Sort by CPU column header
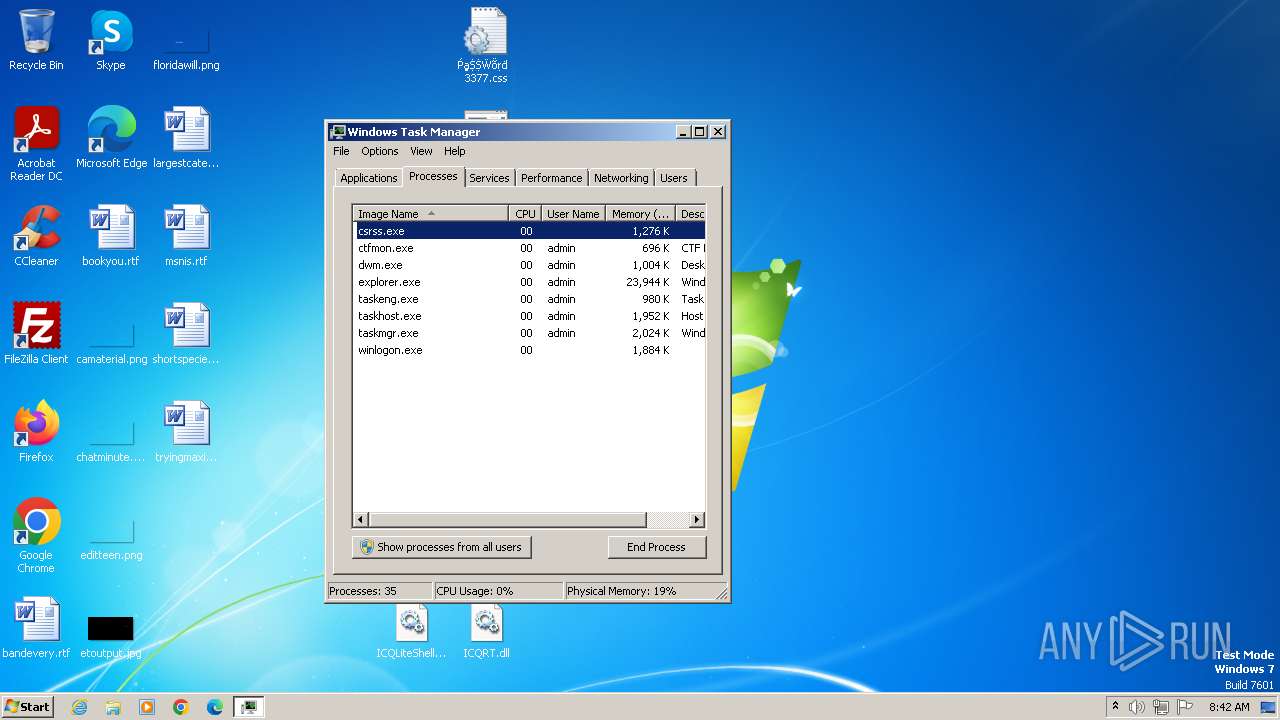Image resolution: width=1280 pixels, height=720 pixels. point(525,214)
